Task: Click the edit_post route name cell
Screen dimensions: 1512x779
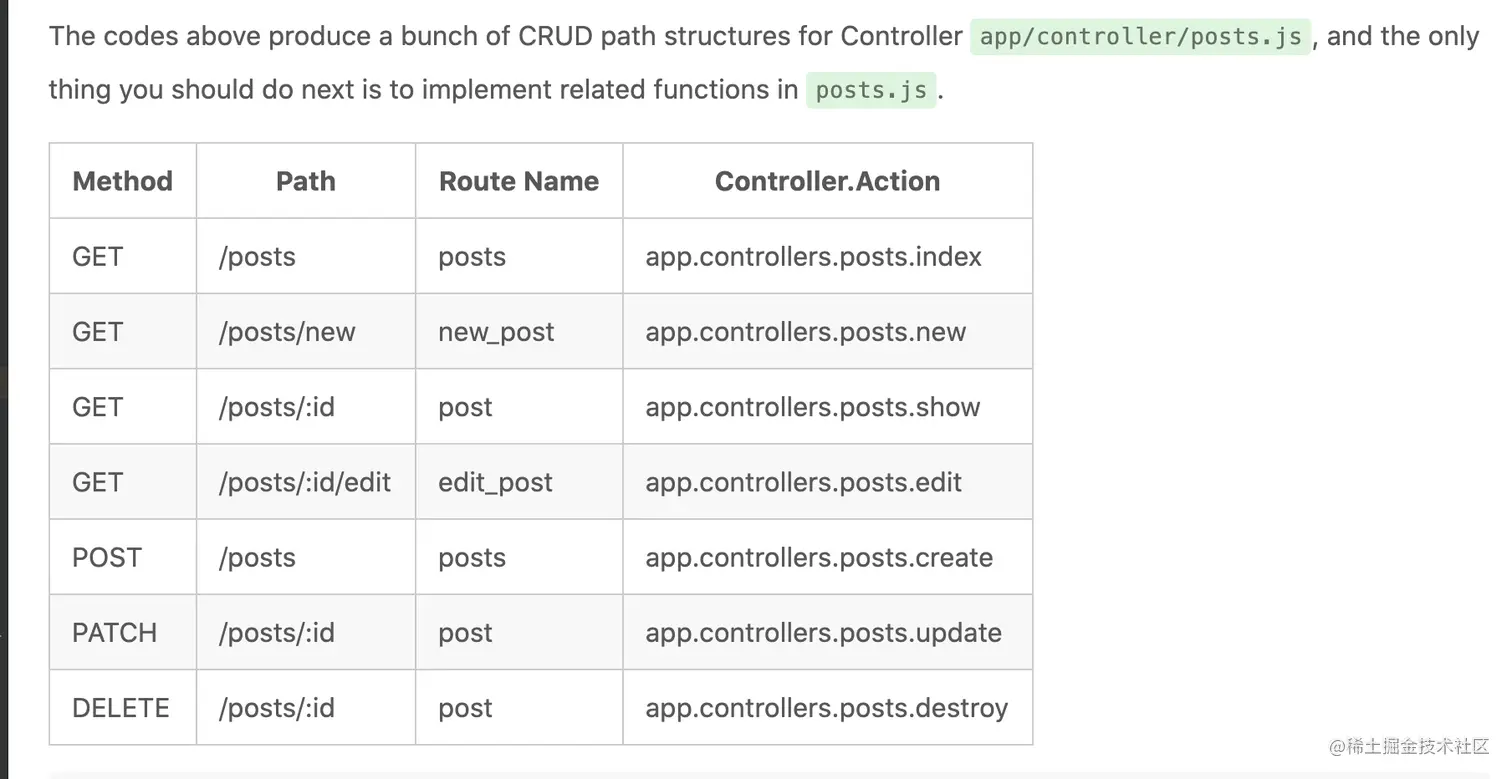Action: point(495,482)
